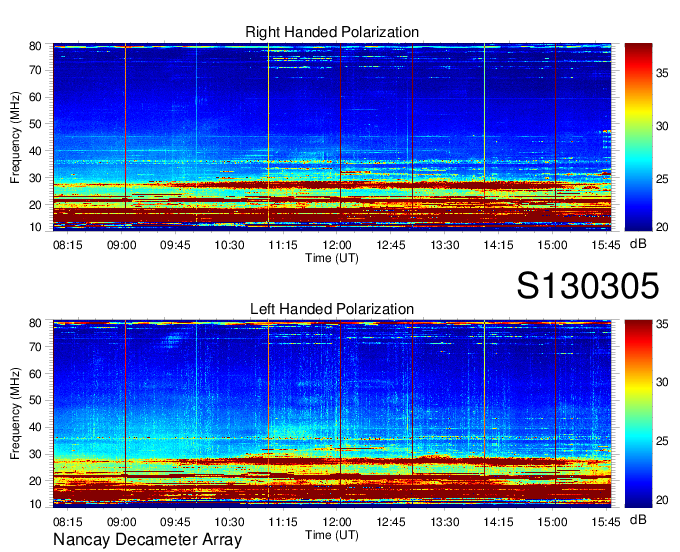This screenshot has height=552, width=680.
Task: Select the 15:00 tick on the lower time axis
Action: point(552,522)
